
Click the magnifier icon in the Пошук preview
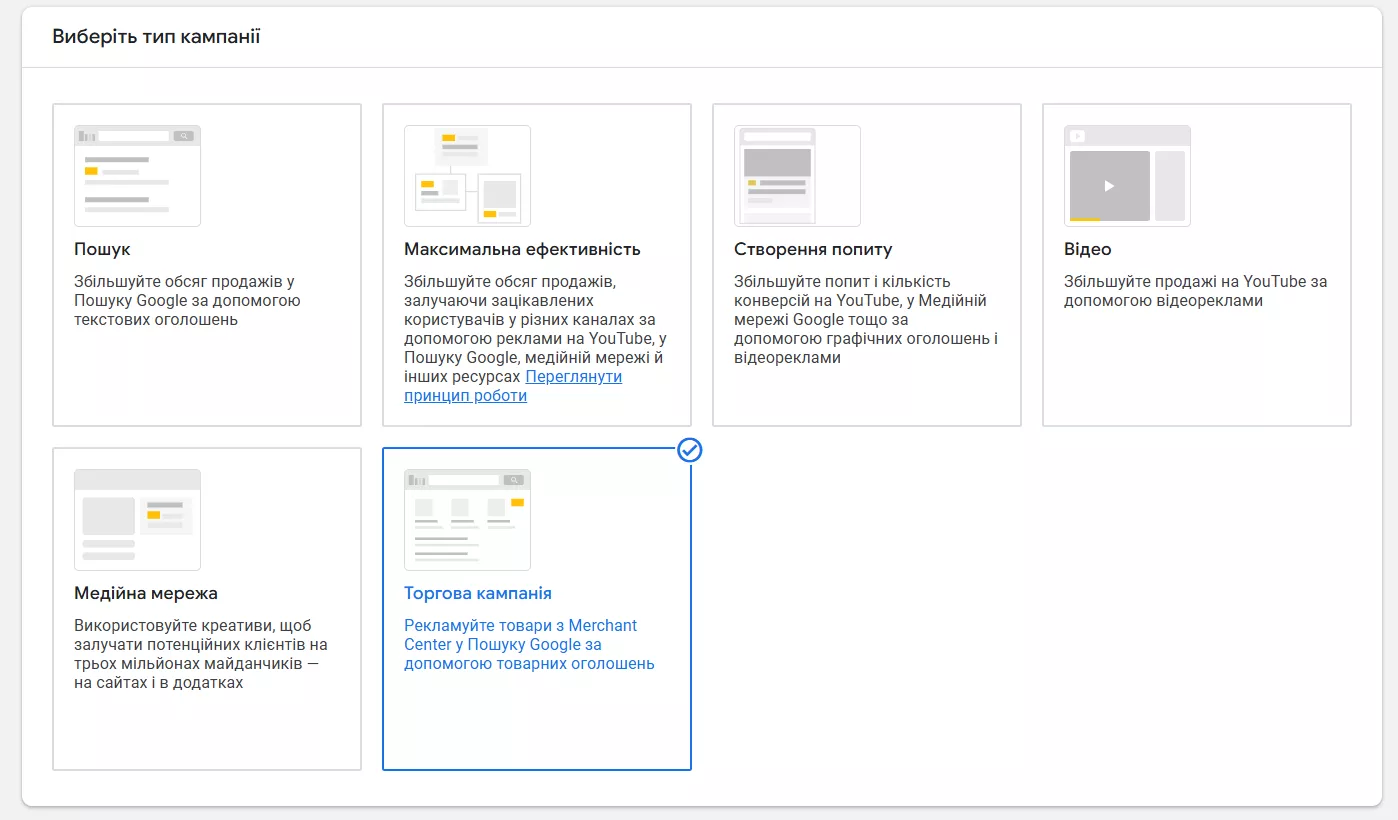point(183,134)
